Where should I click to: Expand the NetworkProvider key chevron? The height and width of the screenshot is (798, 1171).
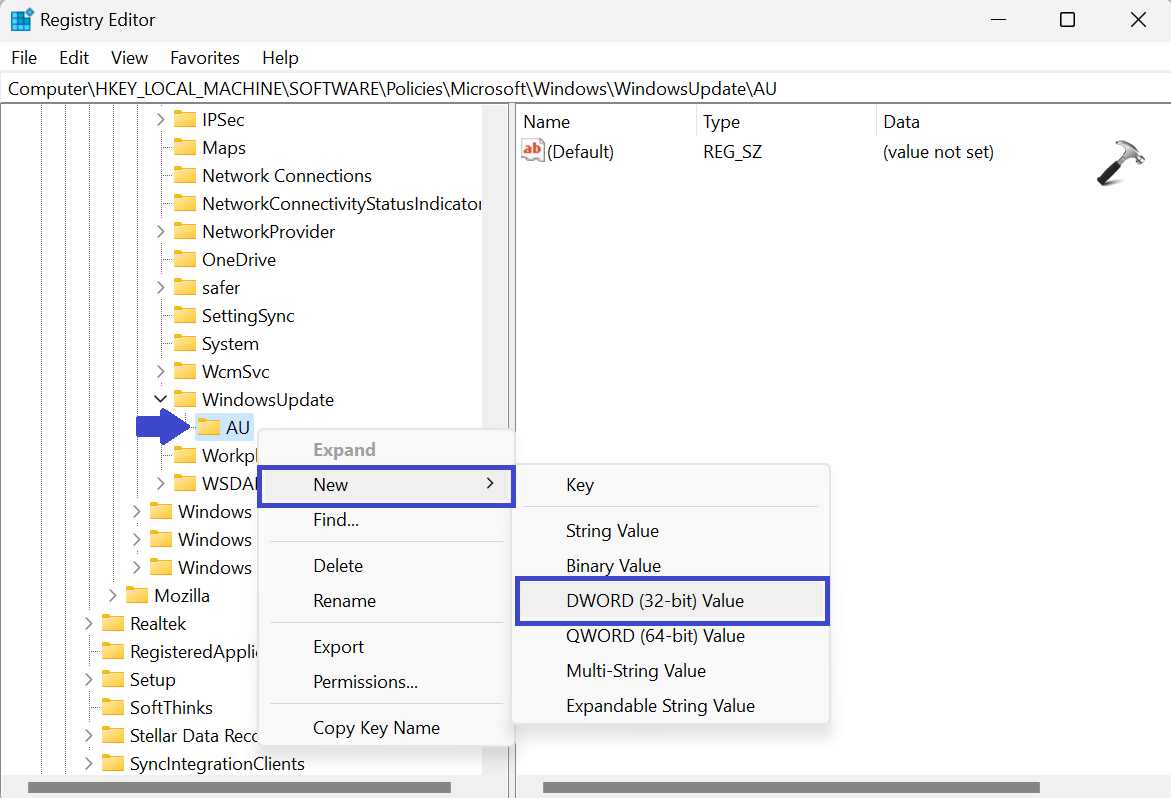click(x=161, y=231)
